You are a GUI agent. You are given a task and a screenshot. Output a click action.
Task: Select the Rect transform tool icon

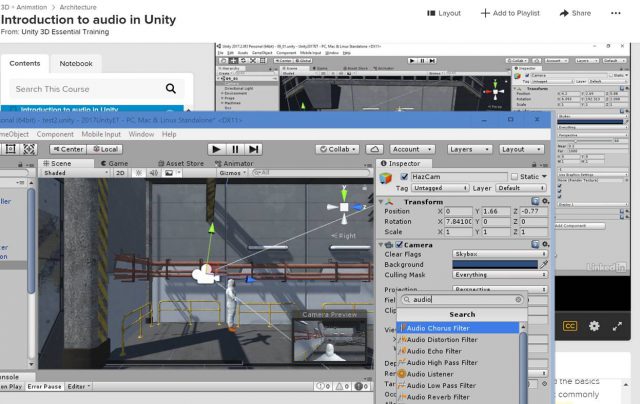pyautogui.click(x=11, y=149)
